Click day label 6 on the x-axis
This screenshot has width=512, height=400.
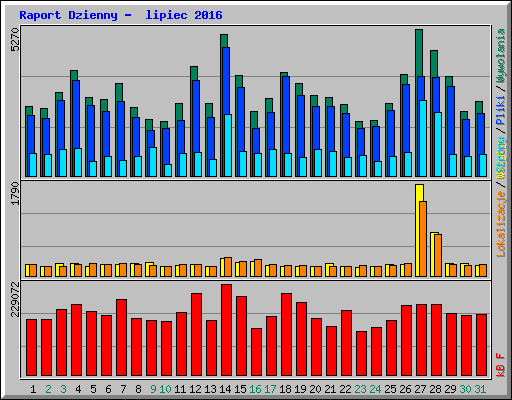coord(108,389)
